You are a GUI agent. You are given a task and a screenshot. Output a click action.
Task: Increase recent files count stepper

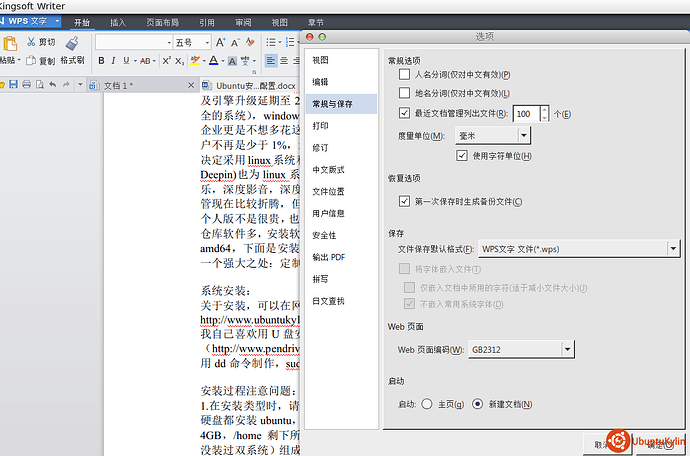coord(544,110)
